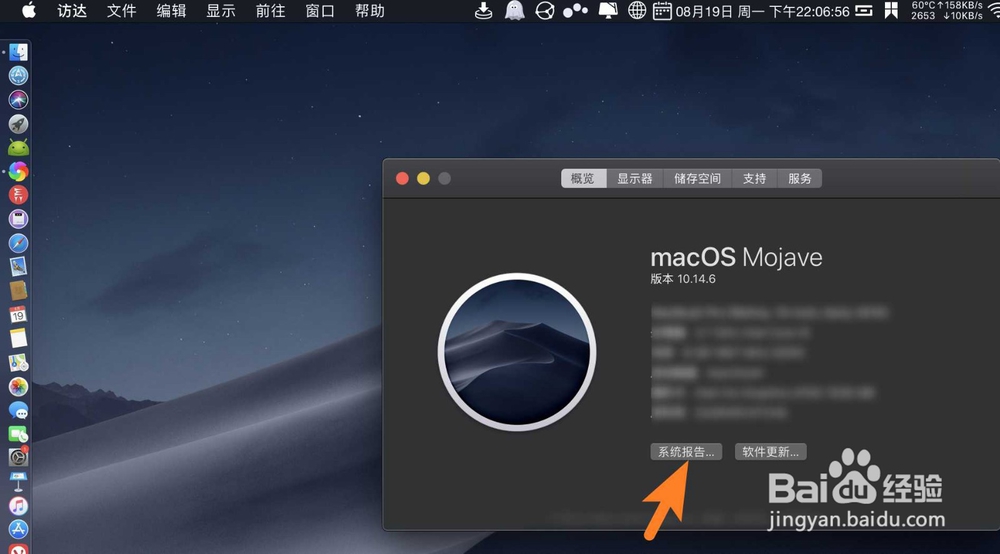
Task: Switch to the 支持 tab
Action: pyautogui.click(x=754, y=179)
